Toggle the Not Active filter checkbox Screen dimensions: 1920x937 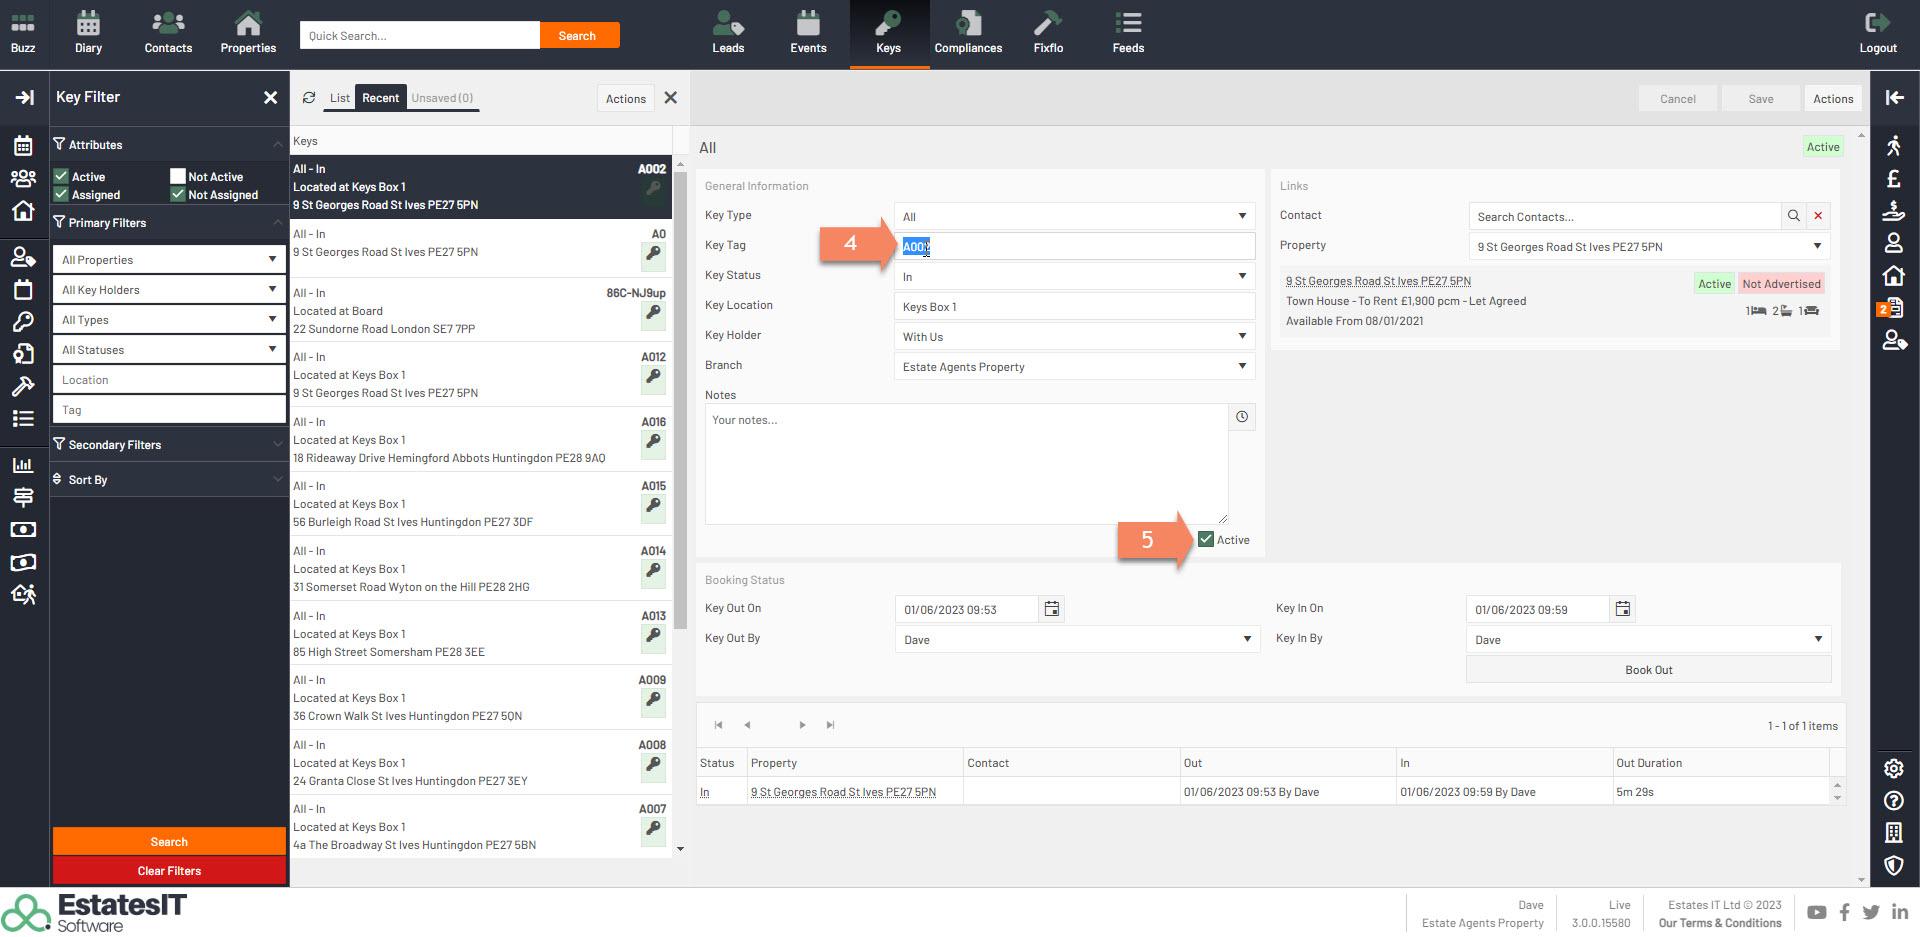(178, 177)
